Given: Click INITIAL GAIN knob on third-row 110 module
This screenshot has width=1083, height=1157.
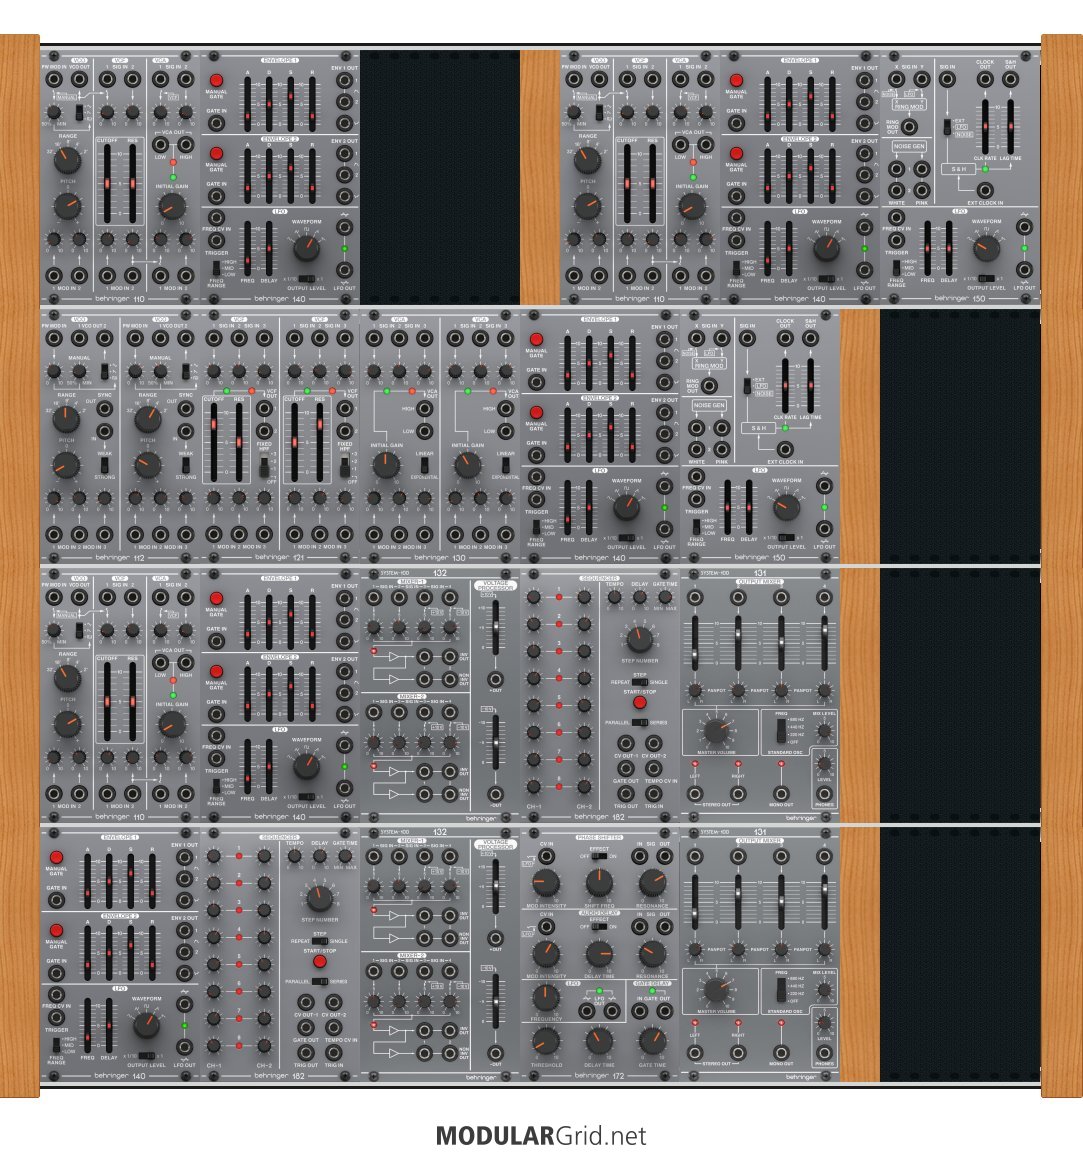Looking at the screenshot, I should 172,724.
